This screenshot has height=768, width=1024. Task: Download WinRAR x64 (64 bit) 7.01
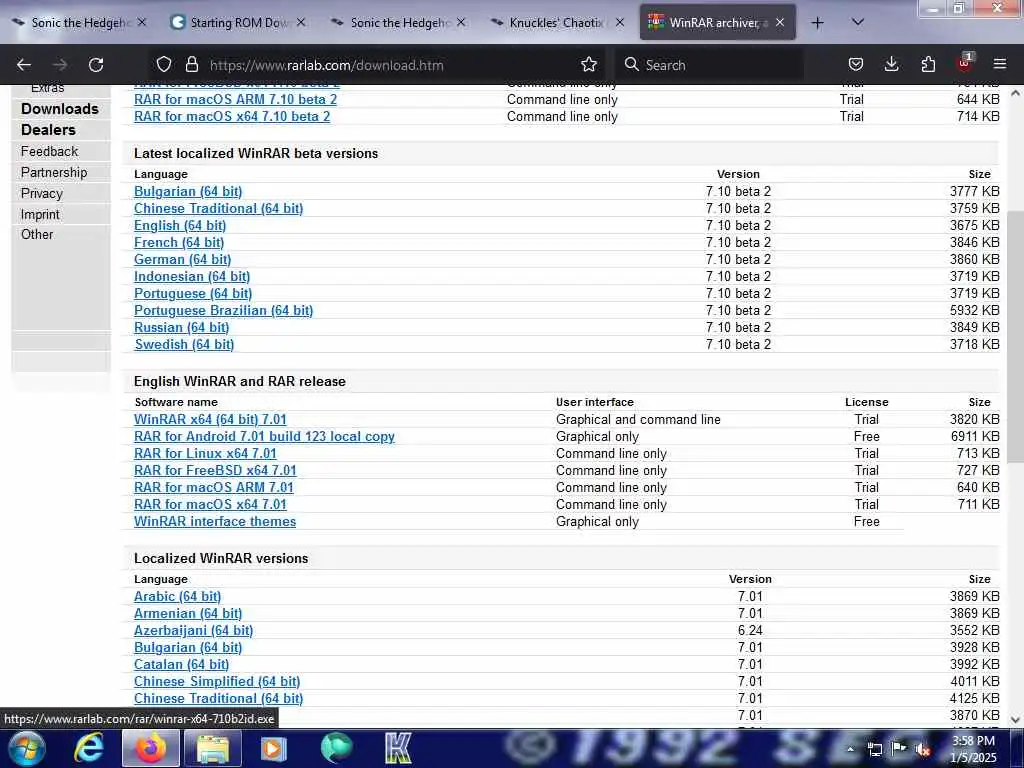click(x=210, y=419)
